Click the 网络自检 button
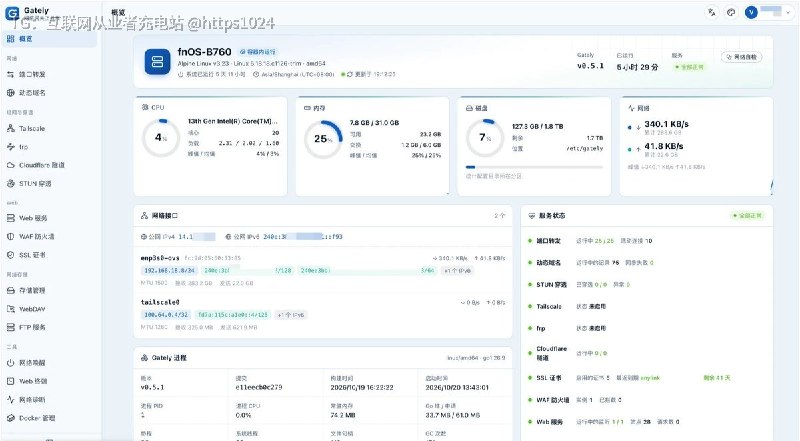Screen dimensions: 800x441 coord(742,57)
